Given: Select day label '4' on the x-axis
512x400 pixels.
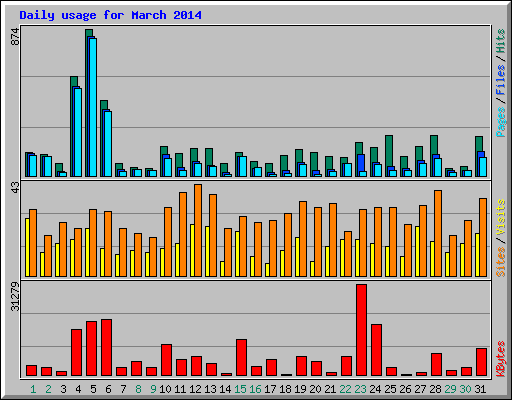Looking at the screenshot, I should coord(78,389).
